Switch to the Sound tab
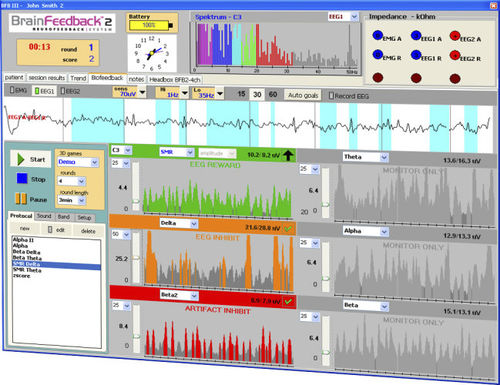The height and width of the screenshot is (385, 500). [44, 216]
